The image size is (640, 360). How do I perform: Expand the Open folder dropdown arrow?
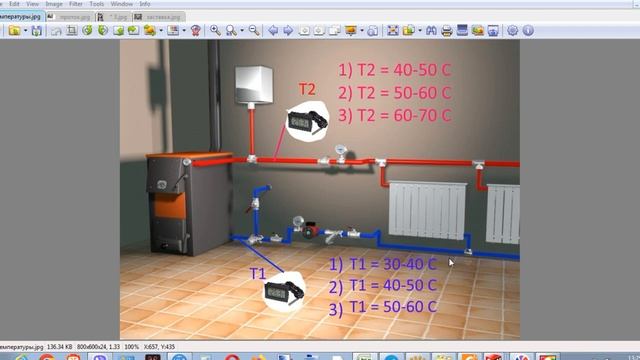pos(25,31)
